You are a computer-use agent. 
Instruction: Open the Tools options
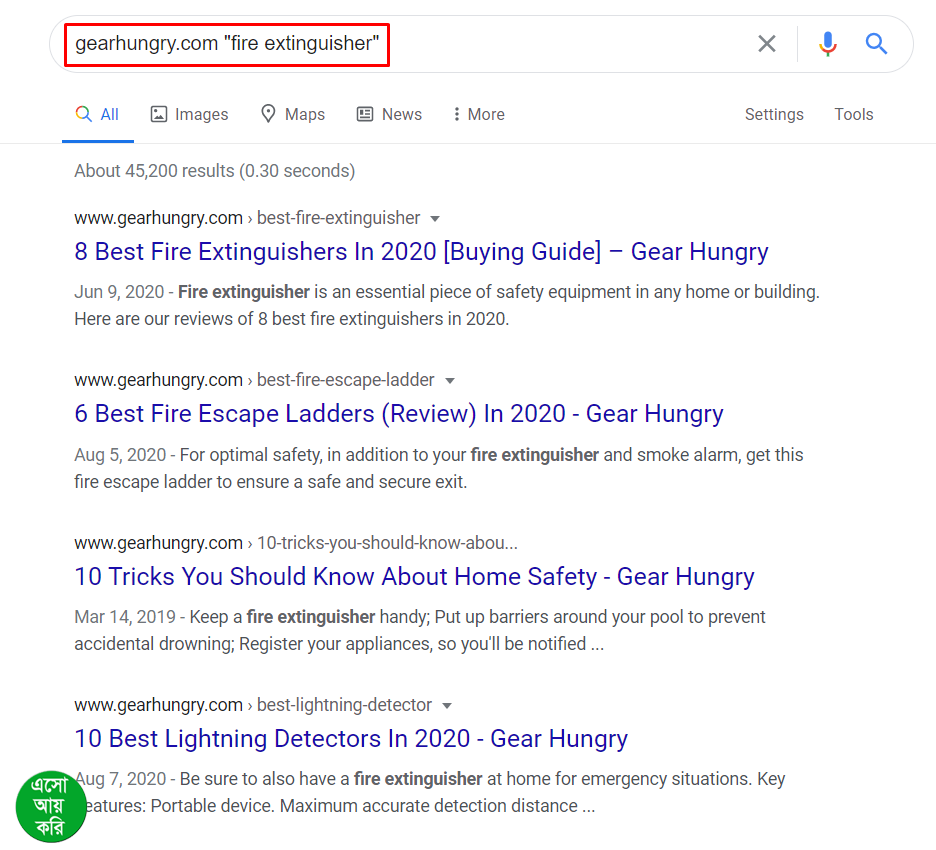[854, 114]
